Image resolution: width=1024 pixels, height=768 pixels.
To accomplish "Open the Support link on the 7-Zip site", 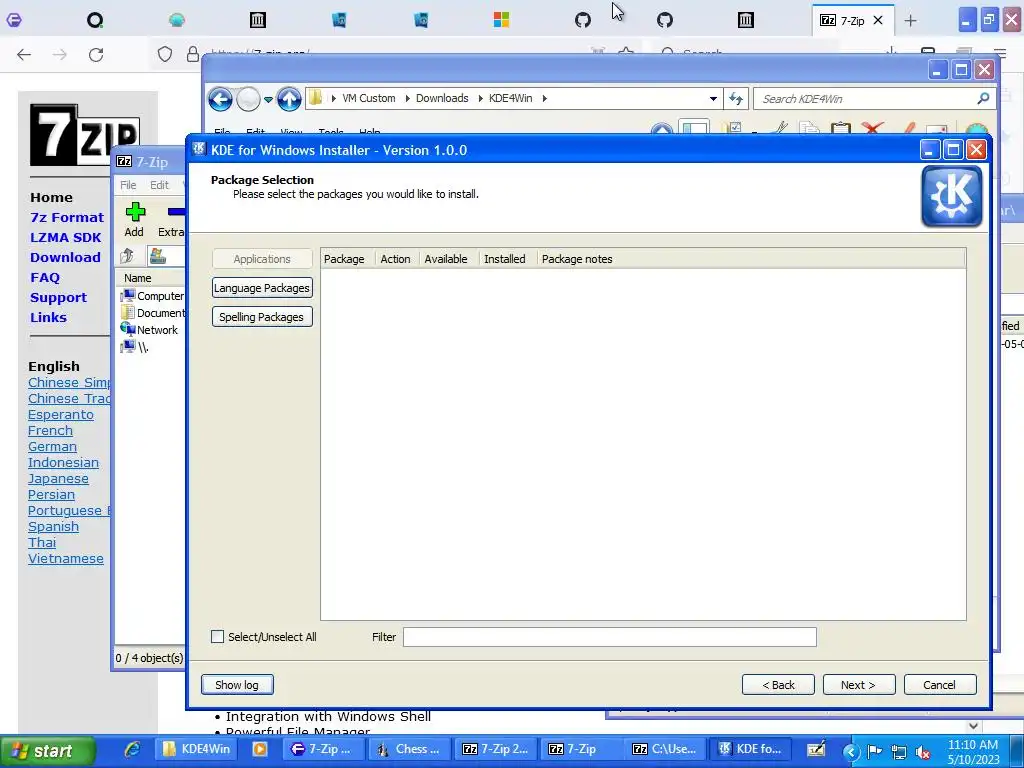I will pyautogui.click(x=58, y=298).
